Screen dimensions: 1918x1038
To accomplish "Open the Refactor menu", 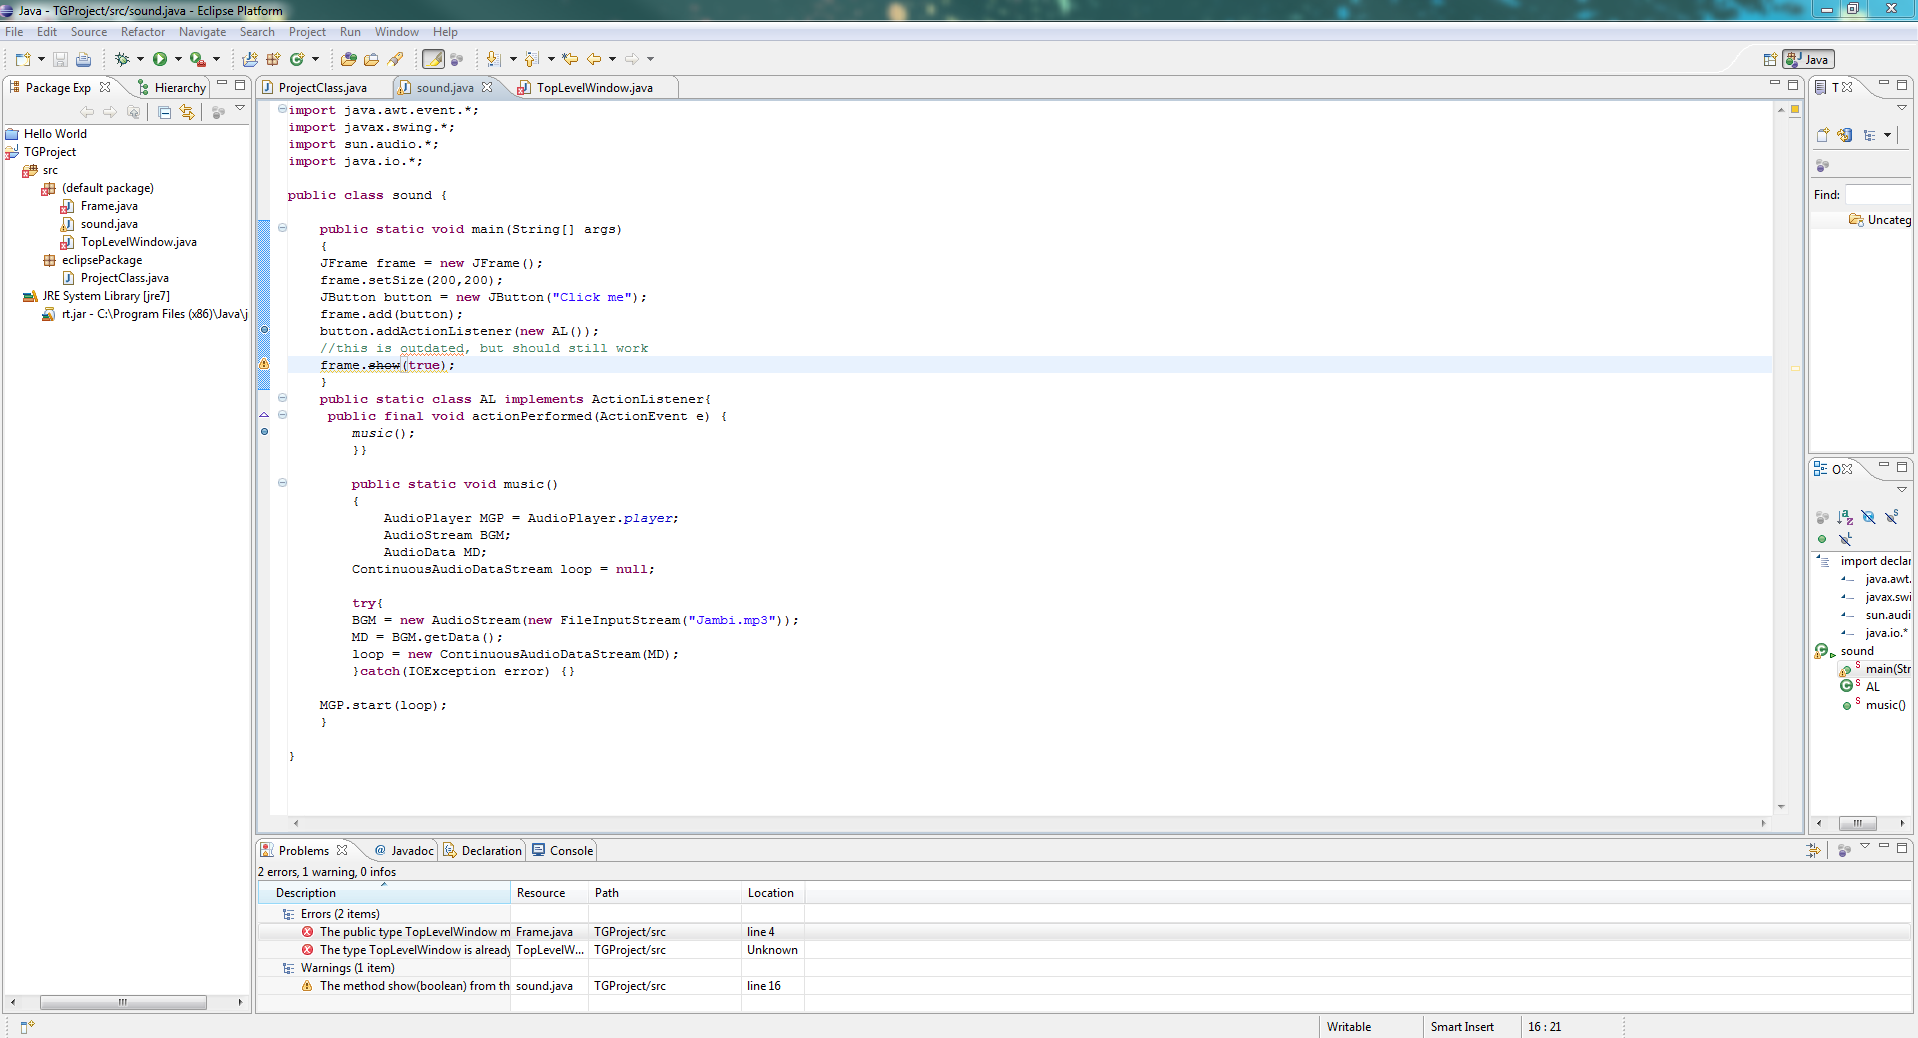I will 143,32.
